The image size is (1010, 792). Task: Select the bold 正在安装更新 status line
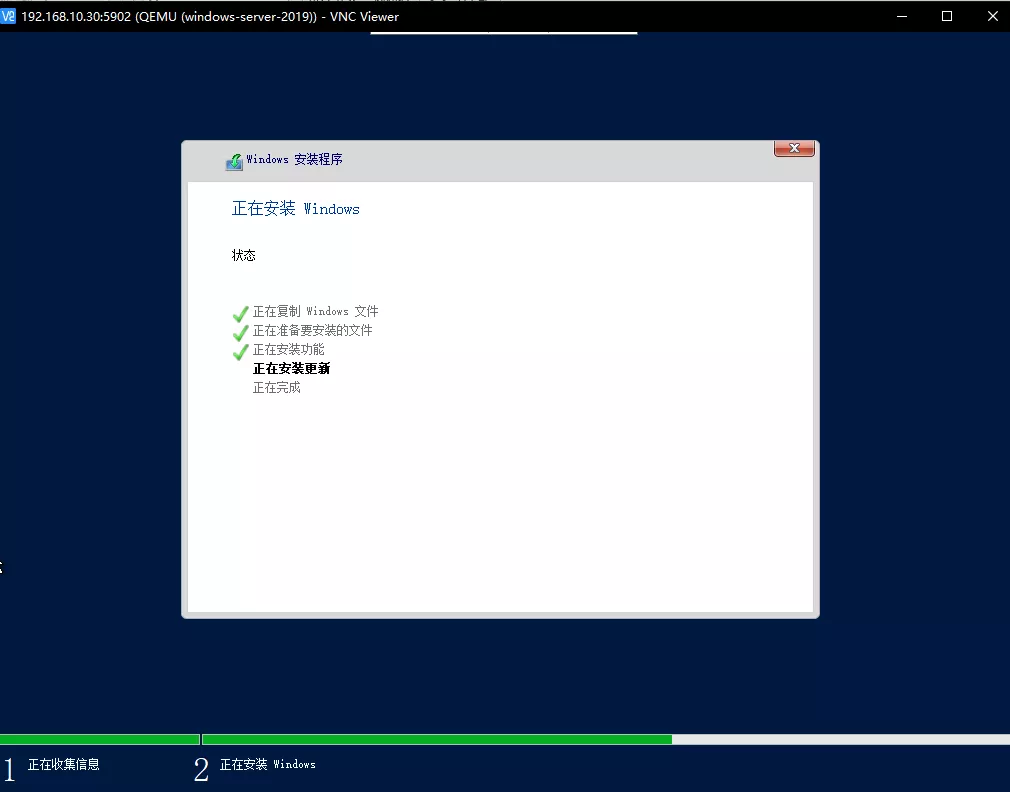291,369
